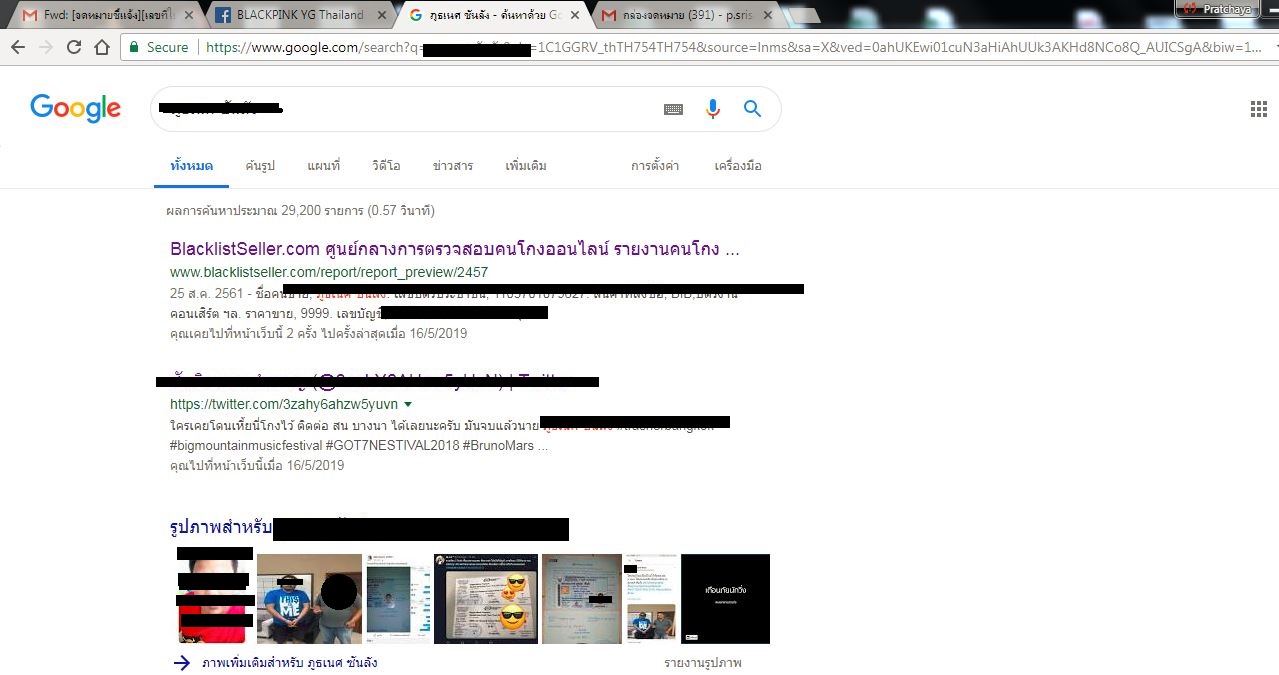Open the Google apps grid

(x=1259, y=109)
